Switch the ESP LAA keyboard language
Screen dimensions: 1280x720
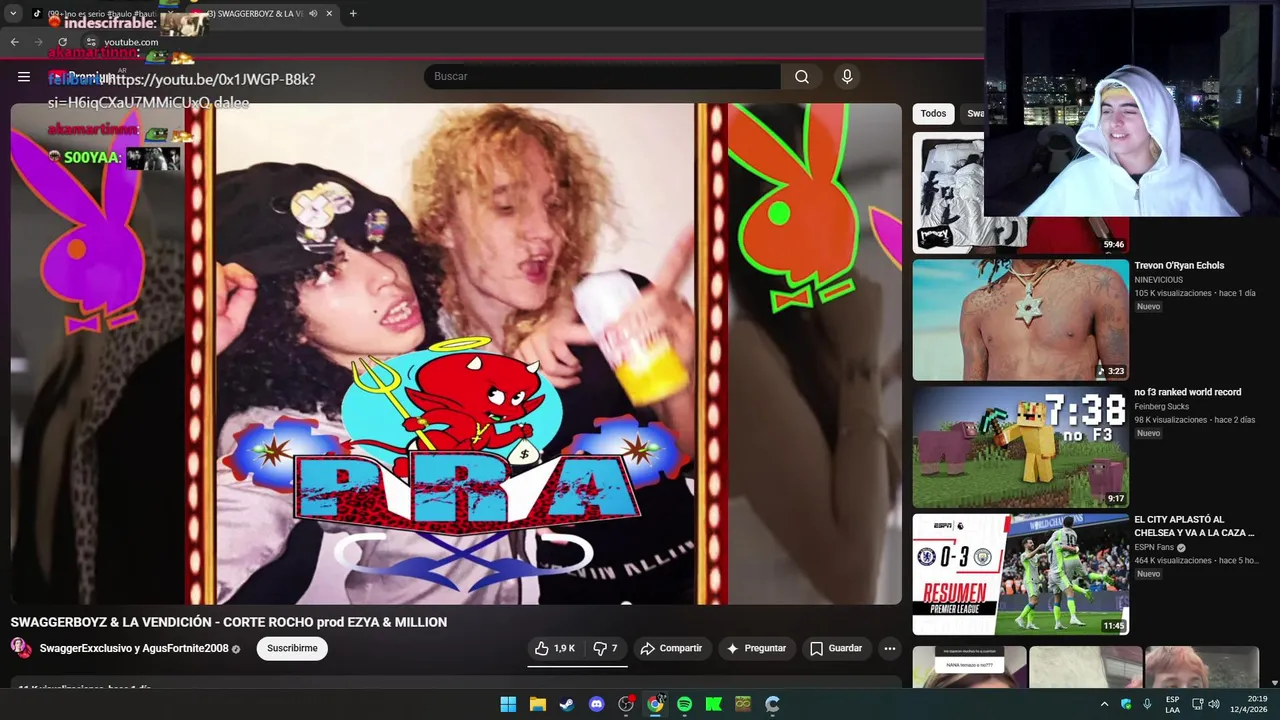click(x=1172, y=704)
